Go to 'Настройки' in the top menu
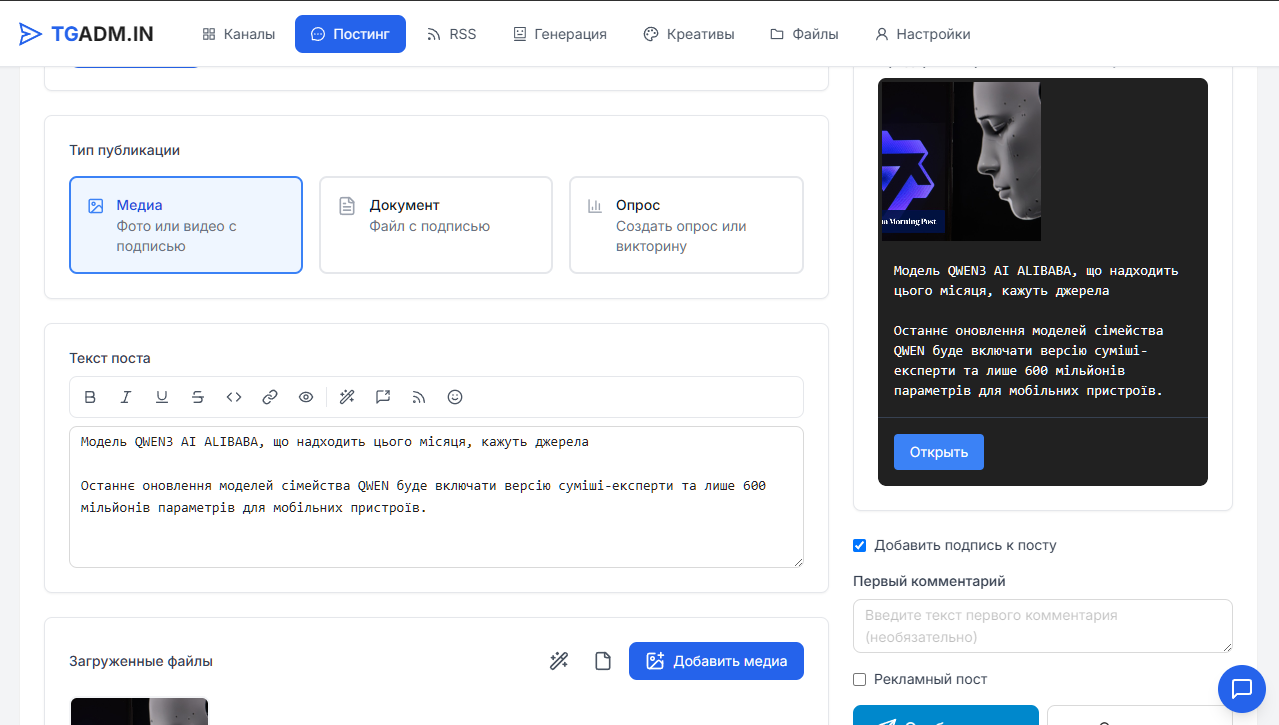1279x725 pixels. coord(922,34)
